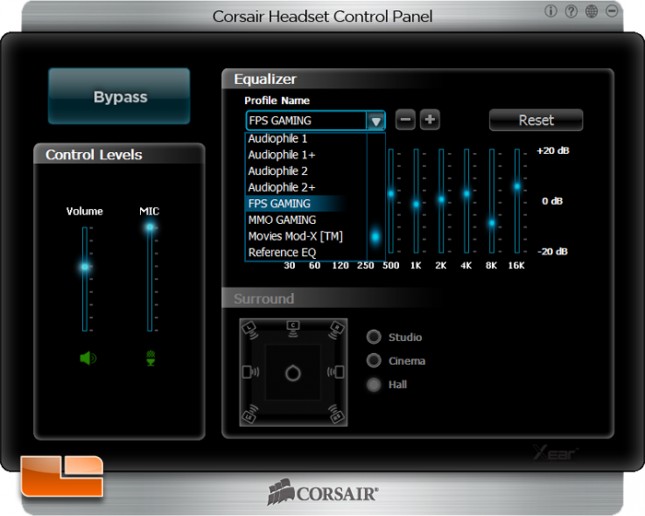Toggle the Bypass button

point(119,96)
